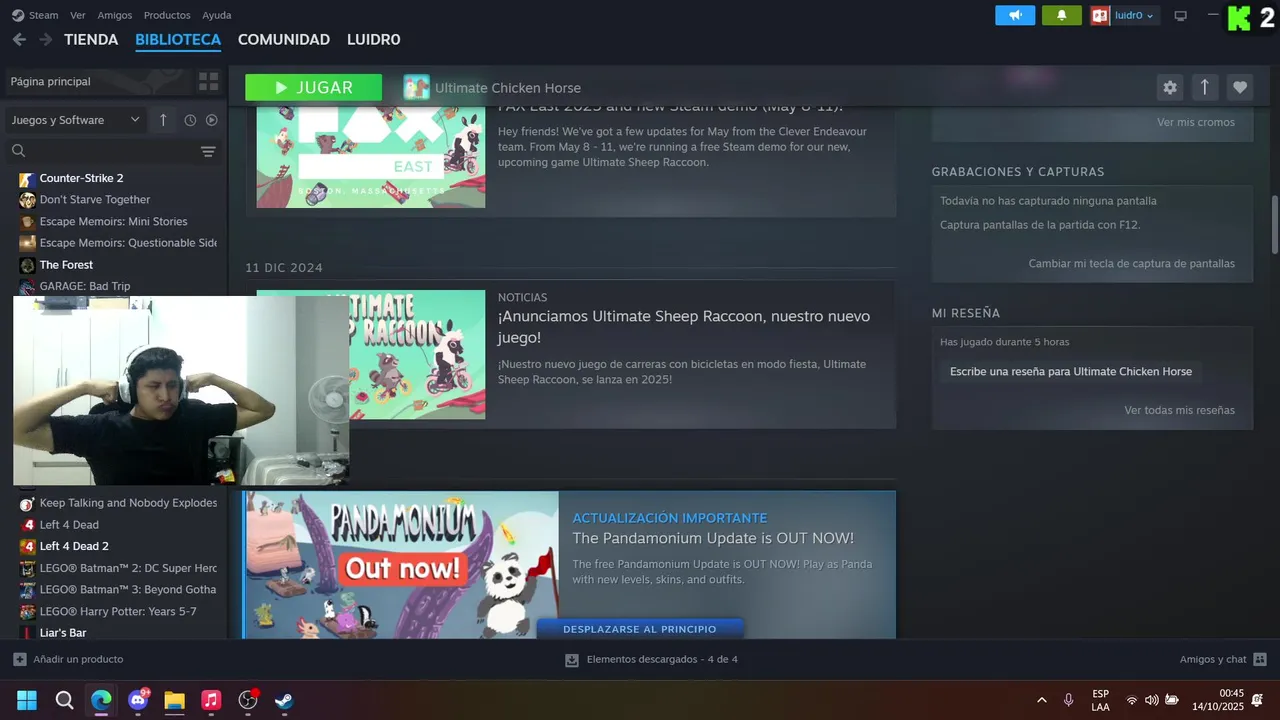Screen dimensions: 1280x720
Task: Open the Amigos menu
Action: click(115, 15)
